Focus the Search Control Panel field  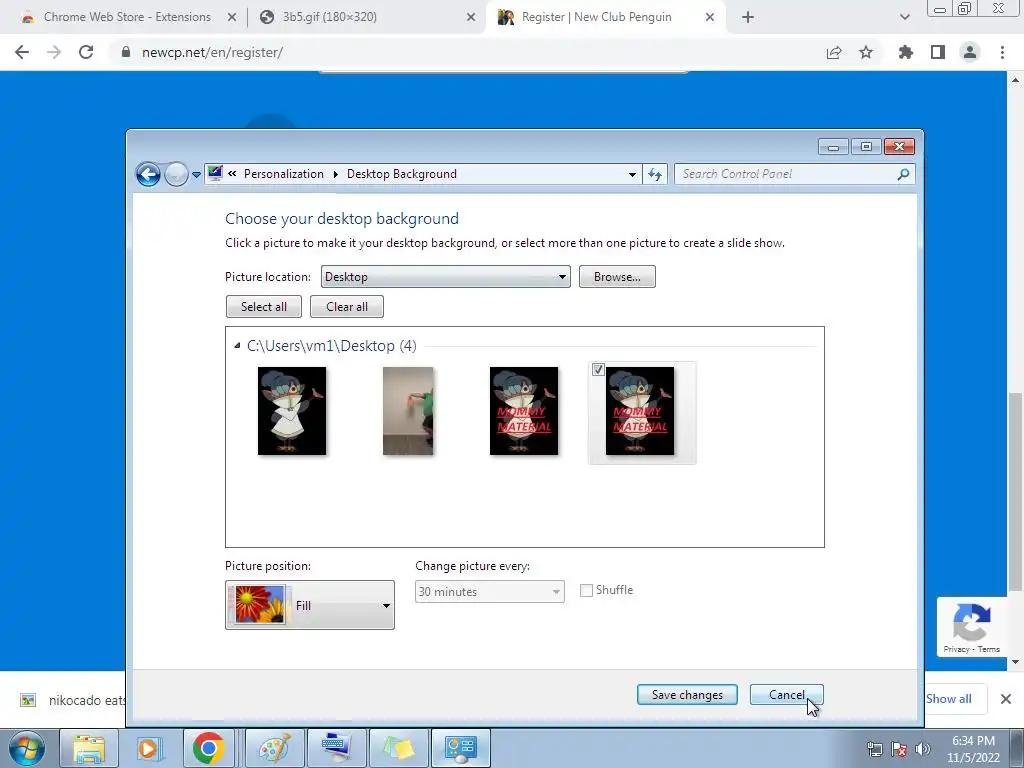[x=784, y=174]
